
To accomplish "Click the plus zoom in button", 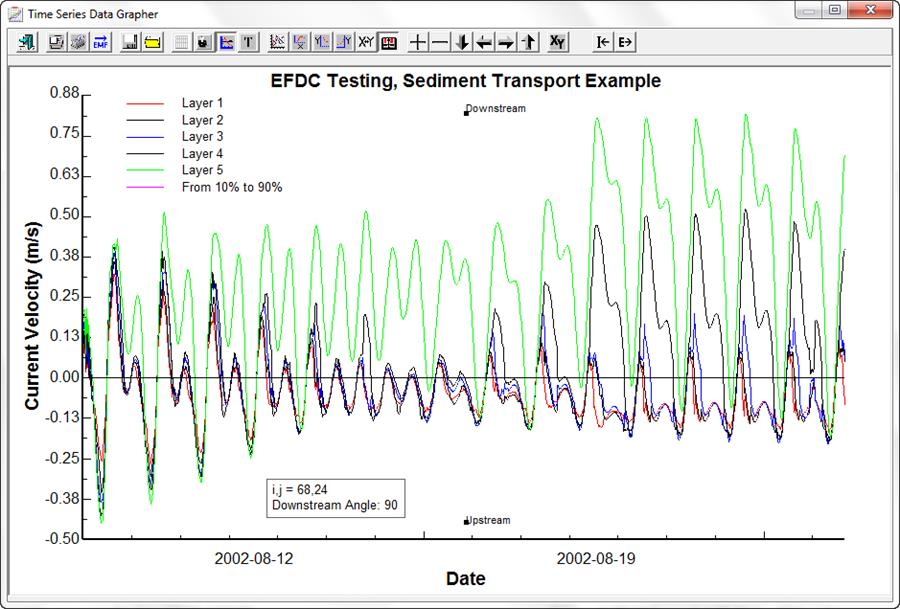I will (x=418, y=42).
